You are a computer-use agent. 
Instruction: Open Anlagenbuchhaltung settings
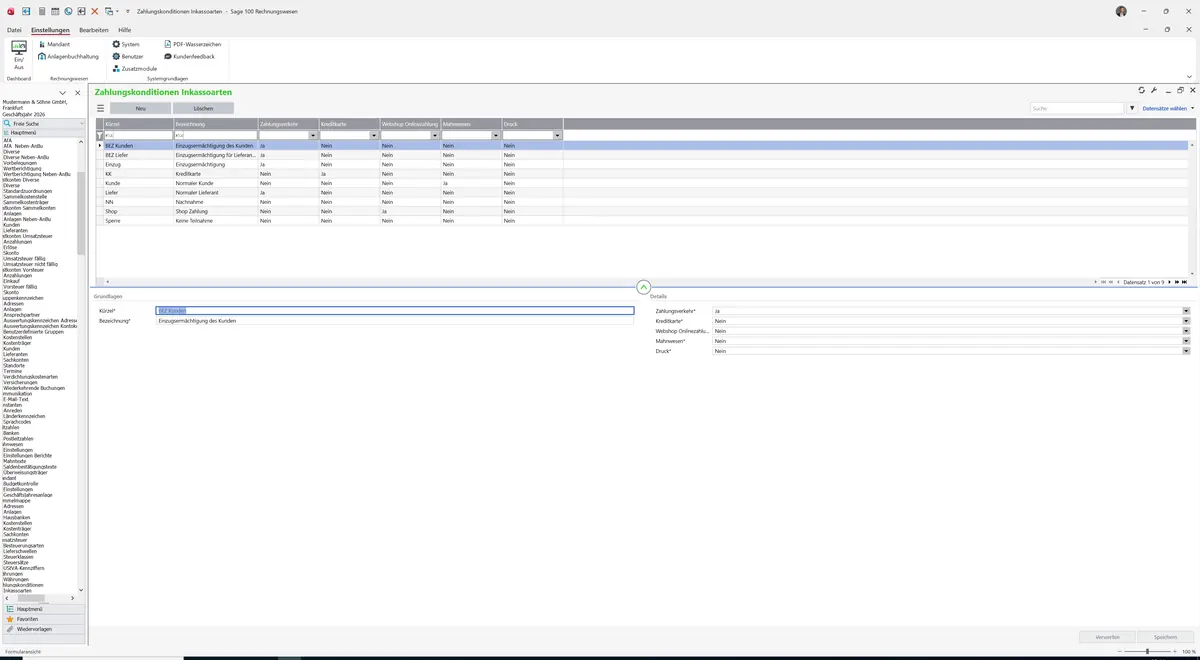coord(68,56)
